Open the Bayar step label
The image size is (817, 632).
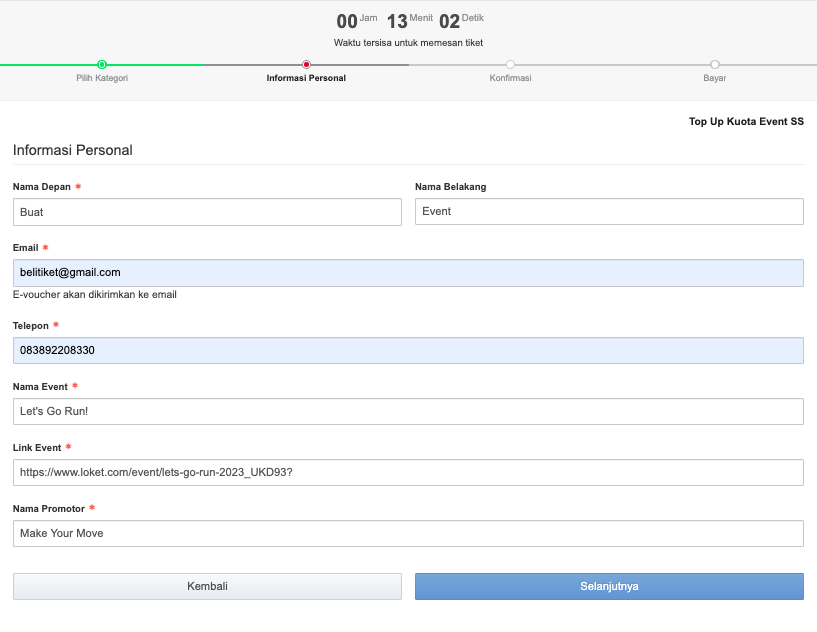pyautogui.click(x=714, y=78)
